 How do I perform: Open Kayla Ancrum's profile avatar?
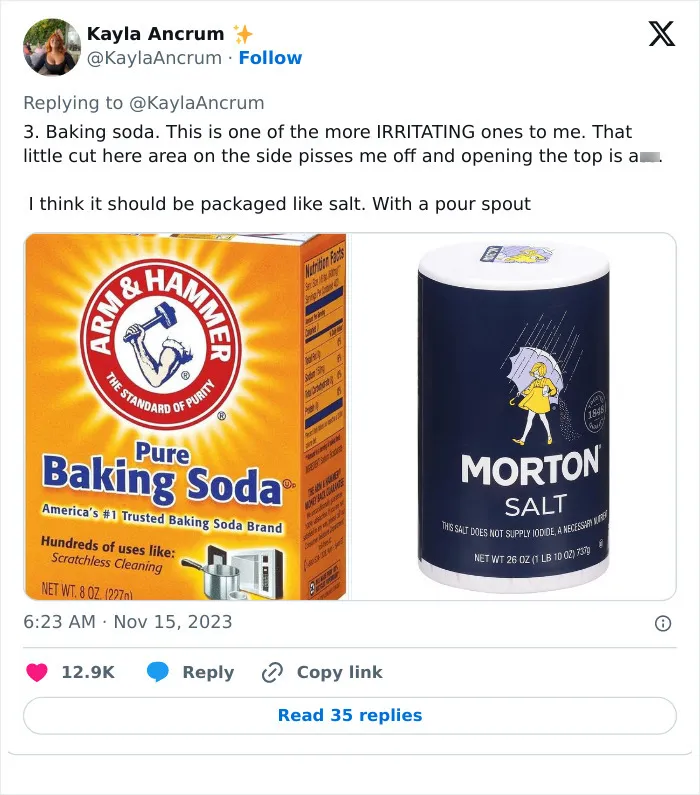52,47
